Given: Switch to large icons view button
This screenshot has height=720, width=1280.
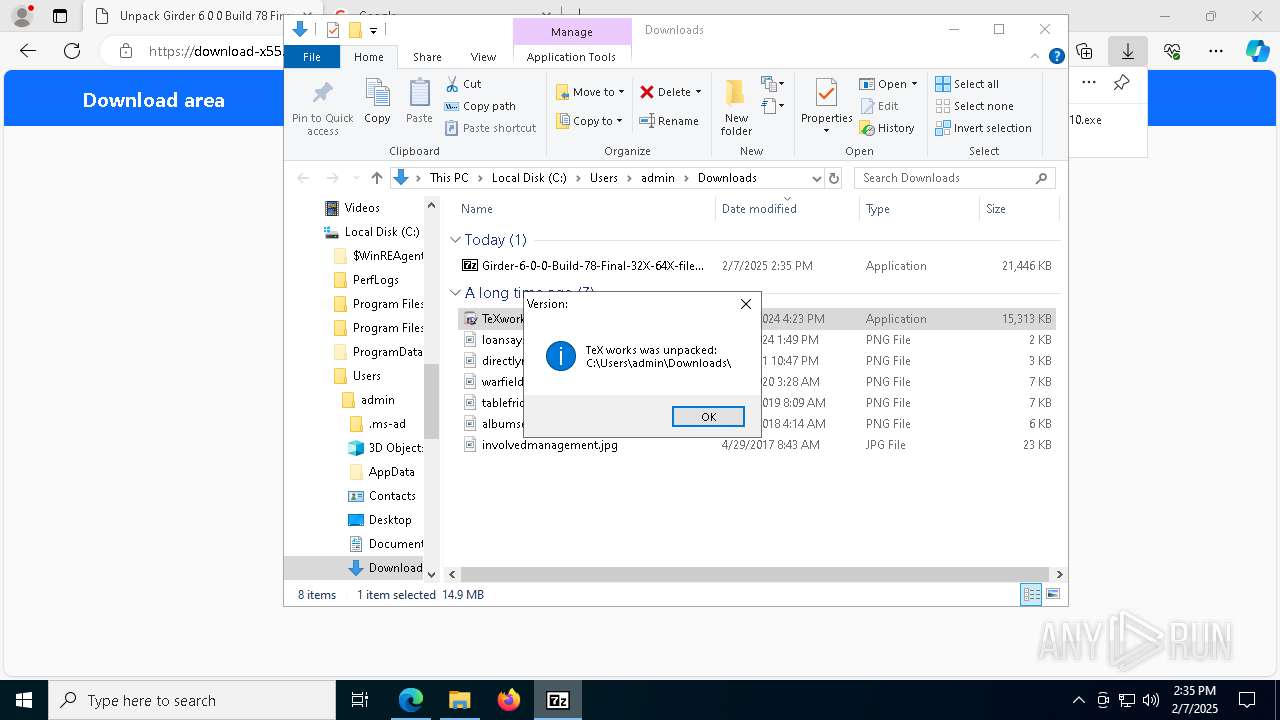Looking at the screenshot, I should [x=1052, y=595].
